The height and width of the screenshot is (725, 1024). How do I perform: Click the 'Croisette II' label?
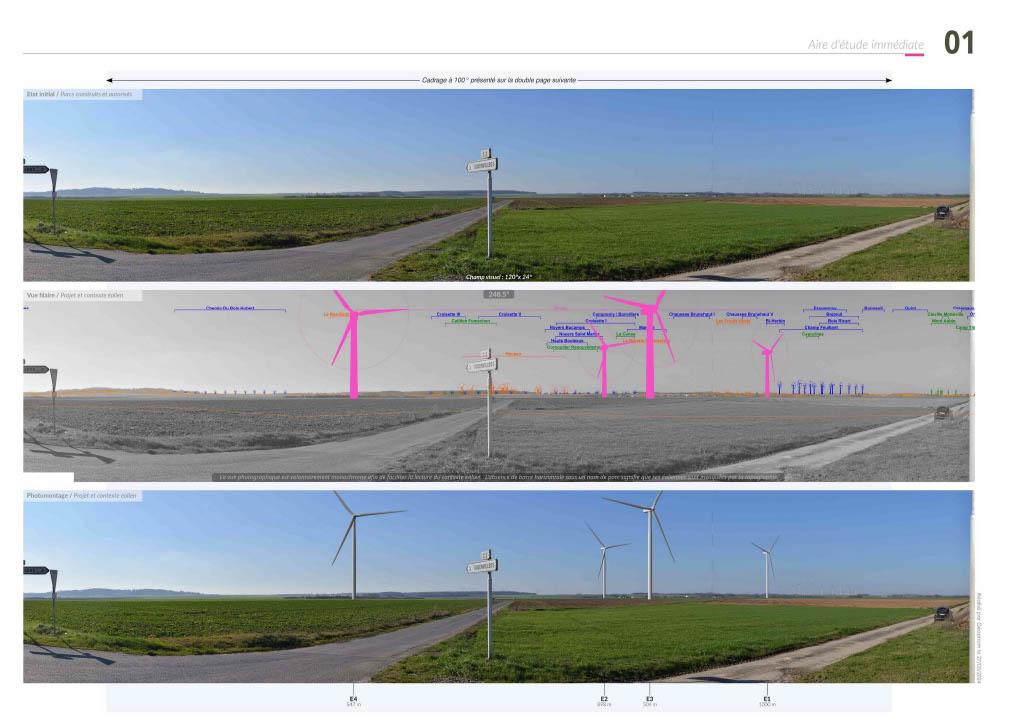509,314
